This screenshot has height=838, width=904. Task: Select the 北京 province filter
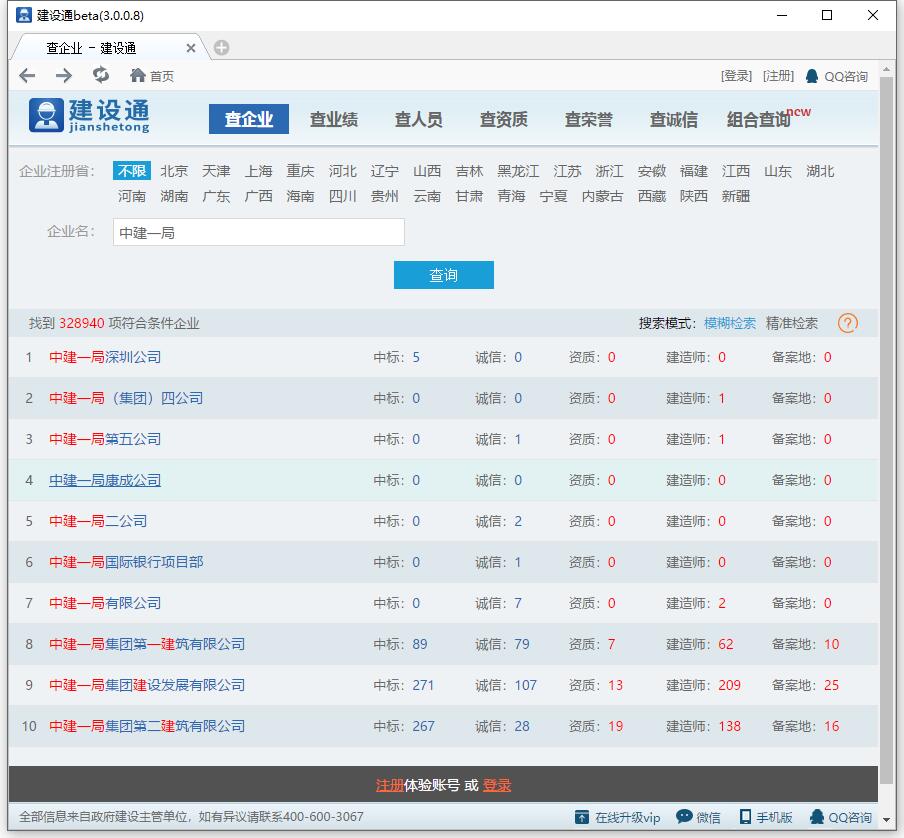tap(174, 171)
